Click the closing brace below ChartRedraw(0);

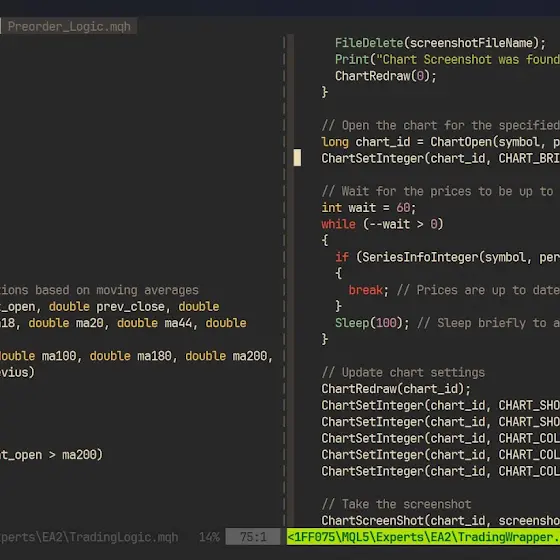point(324,92)
